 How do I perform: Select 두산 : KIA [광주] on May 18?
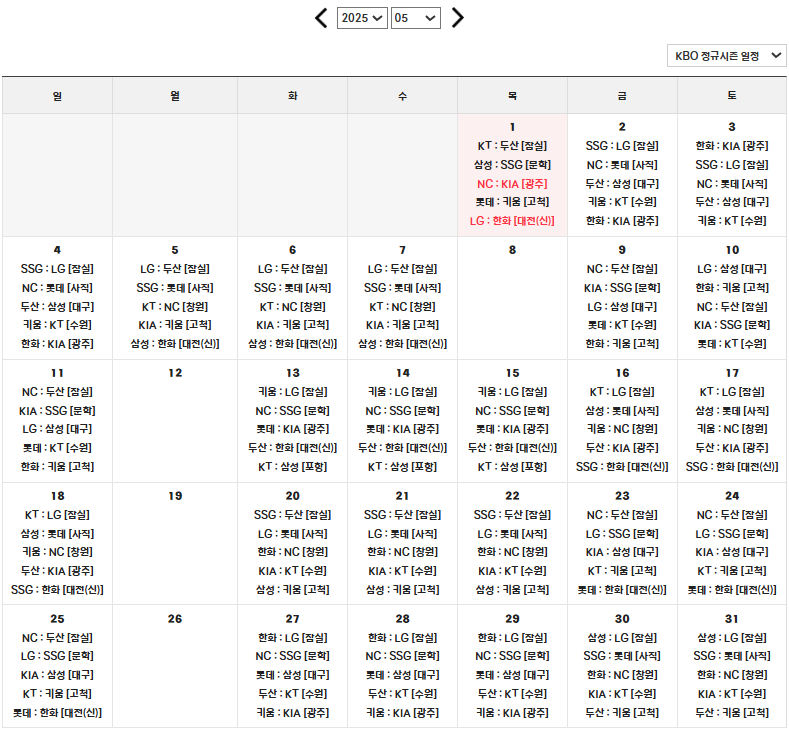57,571
